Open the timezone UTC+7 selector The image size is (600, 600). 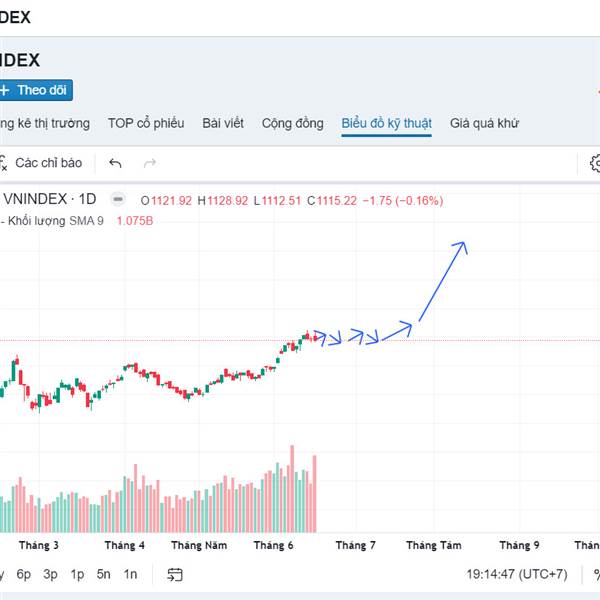point(516,574)
